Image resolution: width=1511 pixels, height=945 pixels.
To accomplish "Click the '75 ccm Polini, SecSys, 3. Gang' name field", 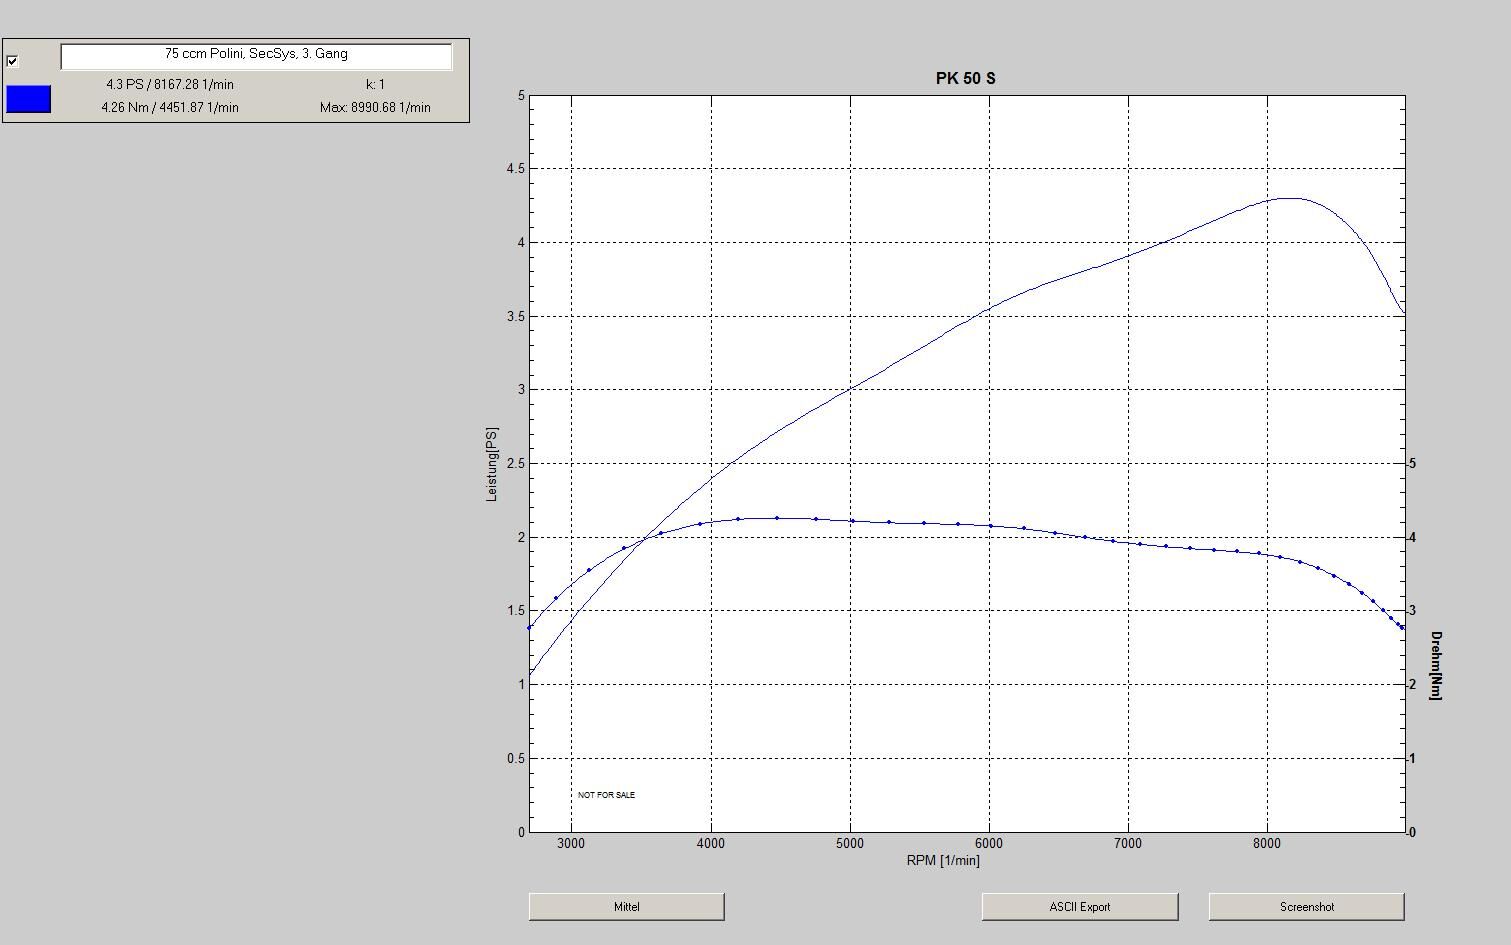I will pos(256,56).
